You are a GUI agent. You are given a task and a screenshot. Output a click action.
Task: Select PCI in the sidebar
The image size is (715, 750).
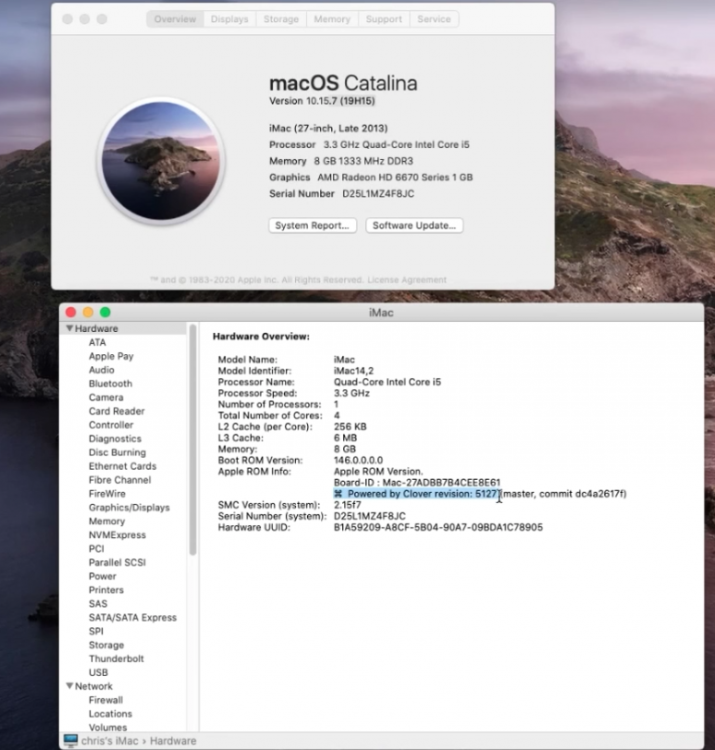point(96,549)
